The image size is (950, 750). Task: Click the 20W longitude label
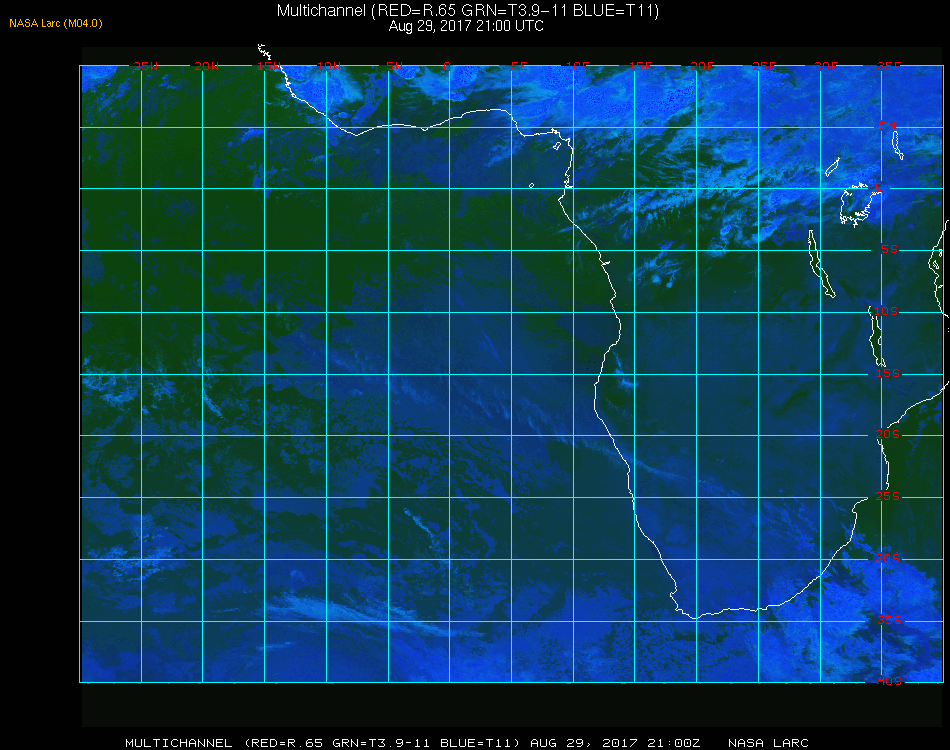(207, 66)
